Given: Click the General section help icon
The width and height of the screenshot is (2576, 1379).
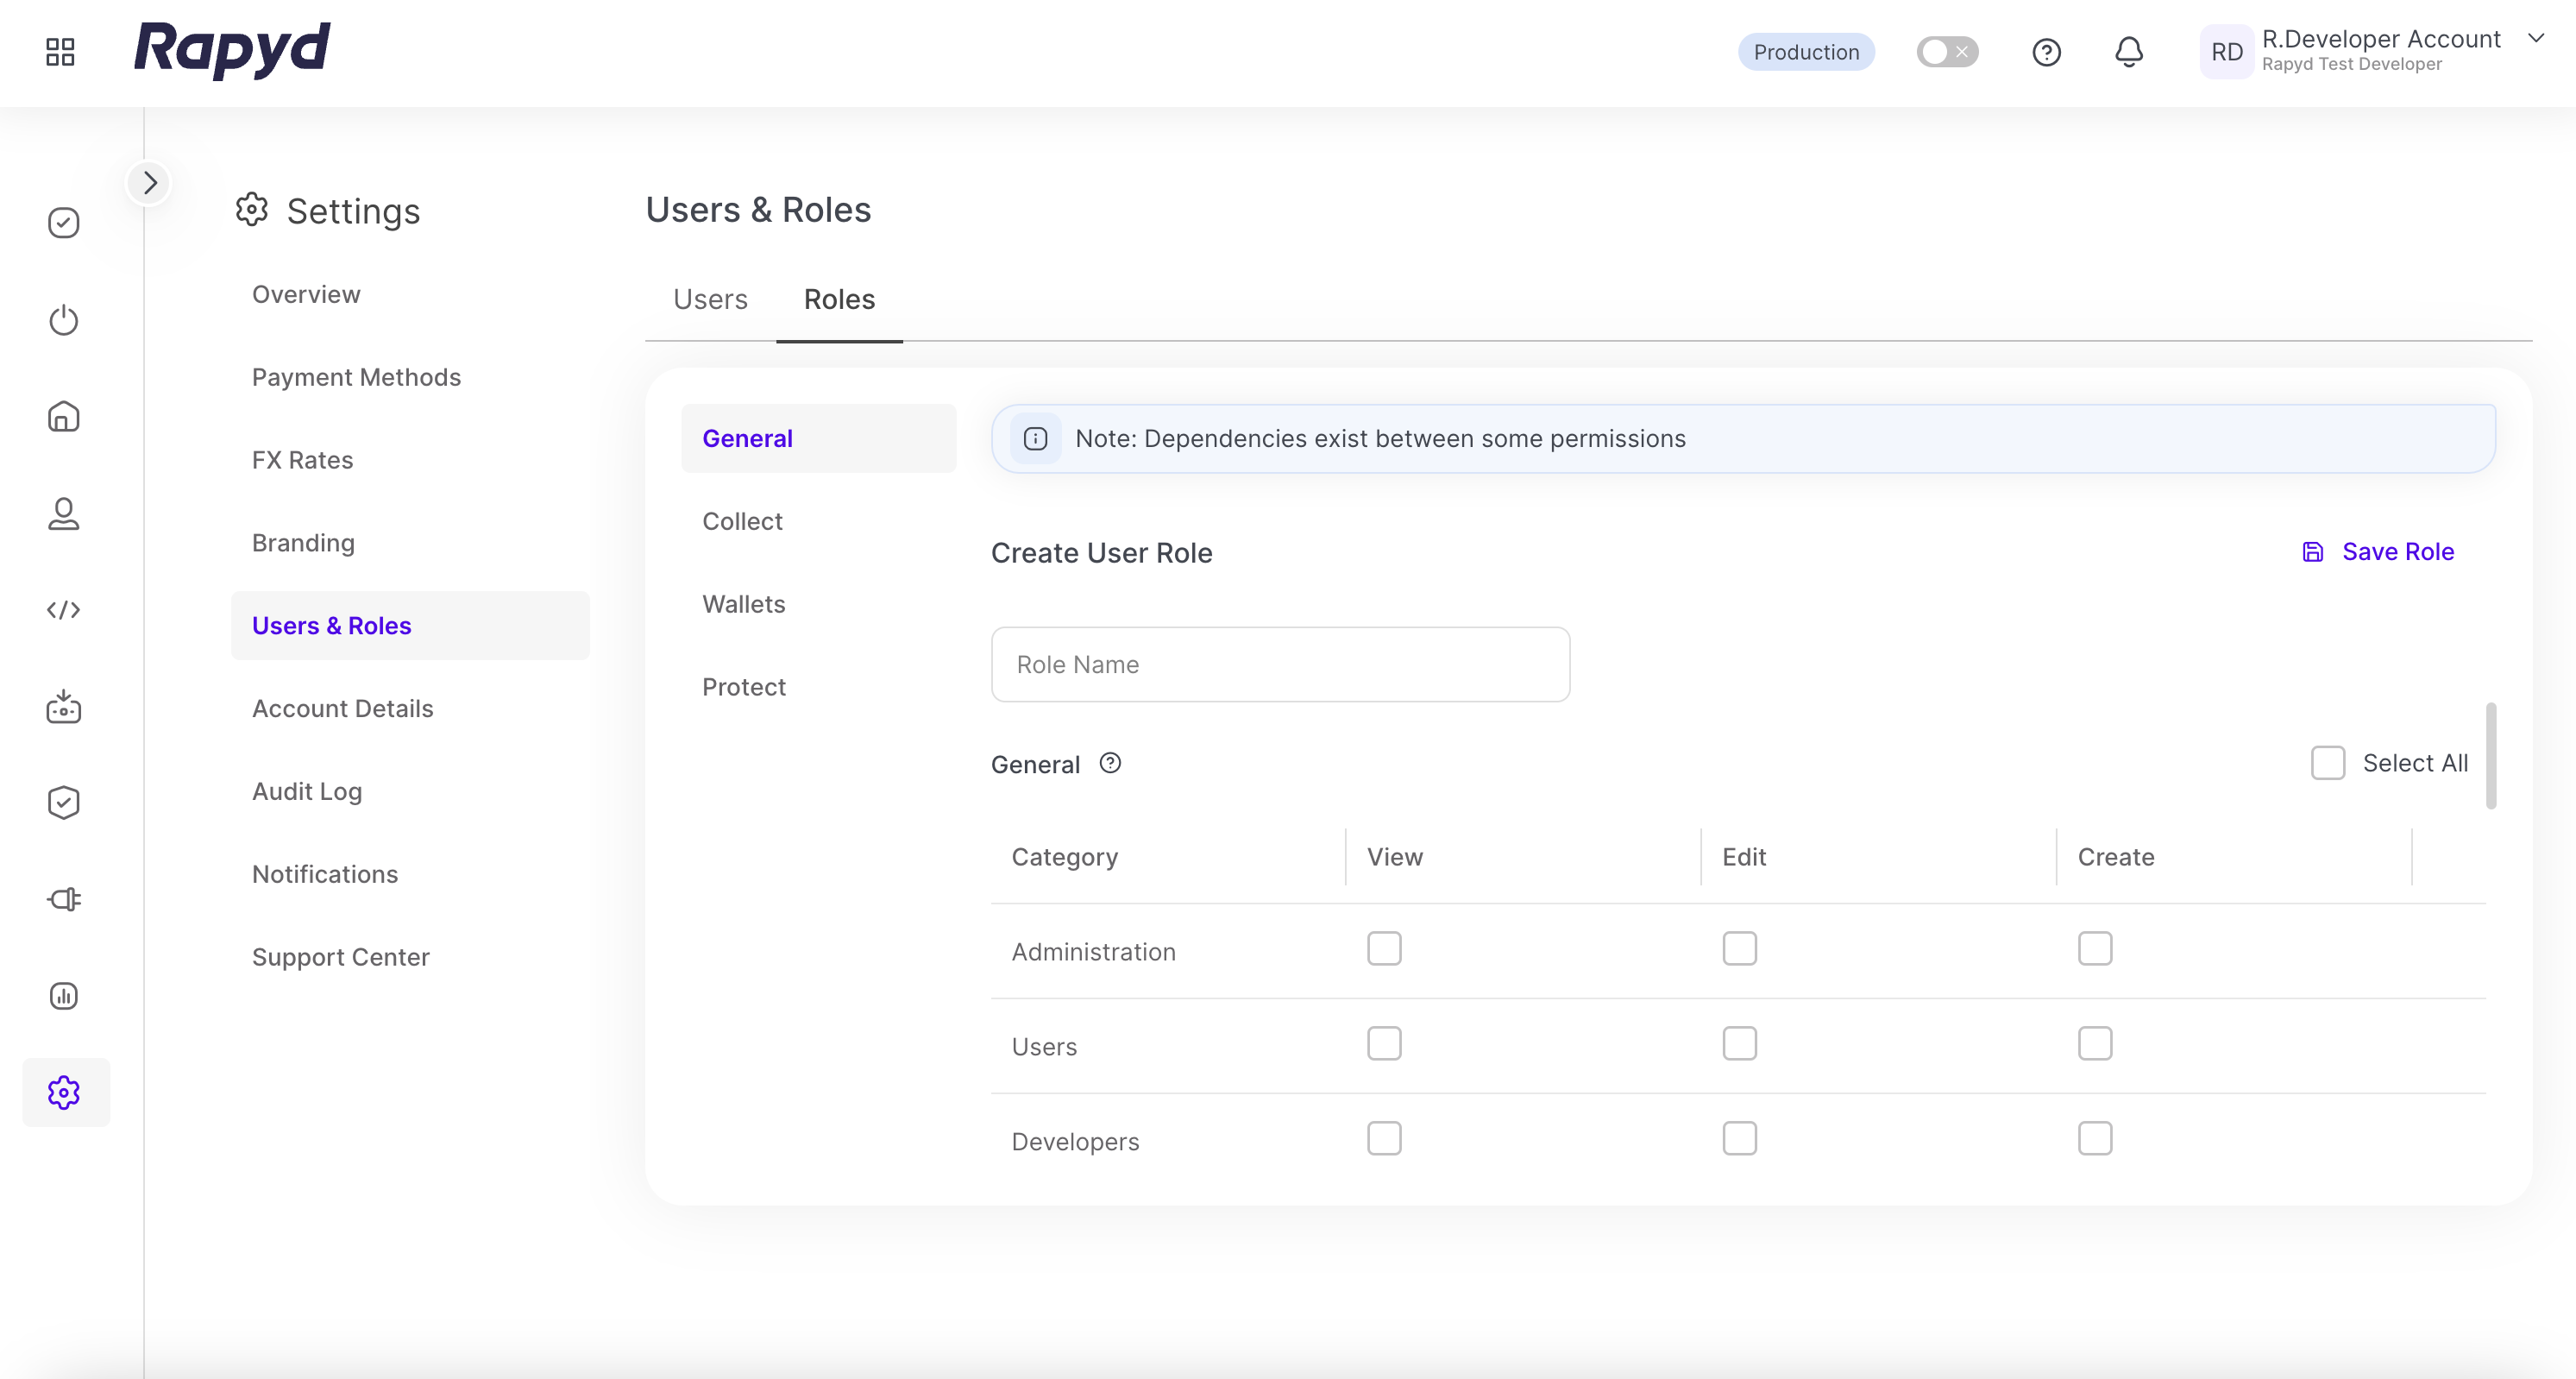Looking at the screenshot, I should click(1110, 763).
